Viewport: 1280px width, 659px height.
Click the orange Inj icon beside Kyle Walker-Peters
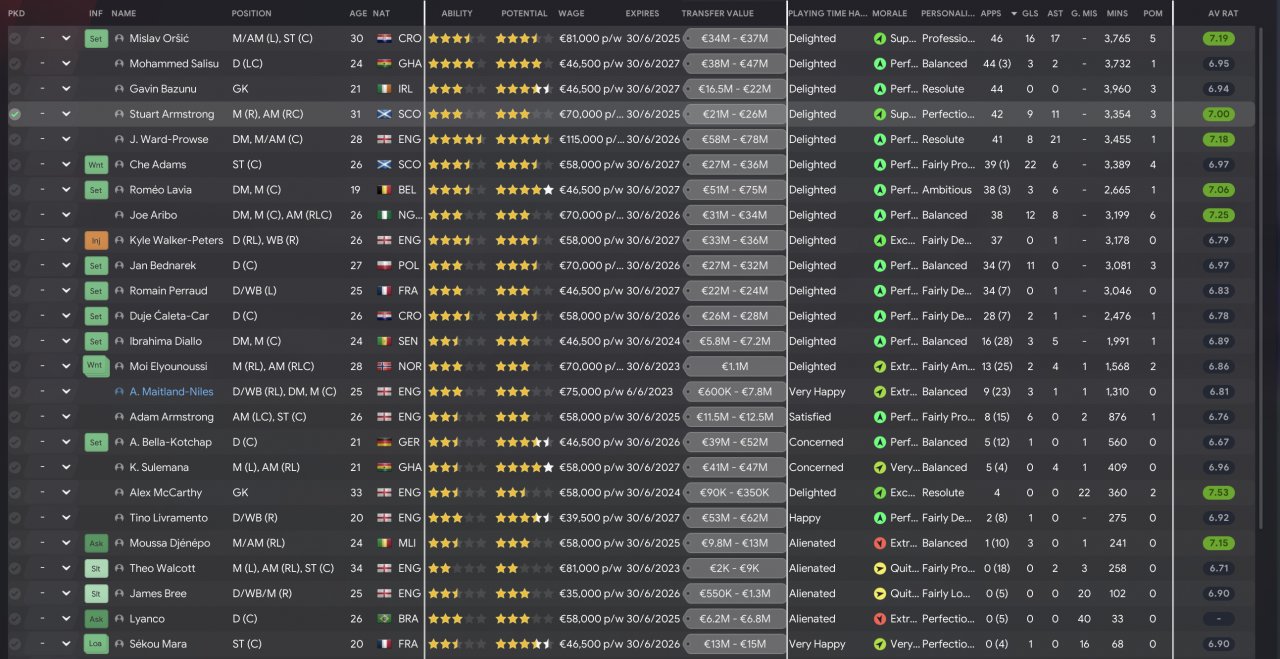pos(95,240)
